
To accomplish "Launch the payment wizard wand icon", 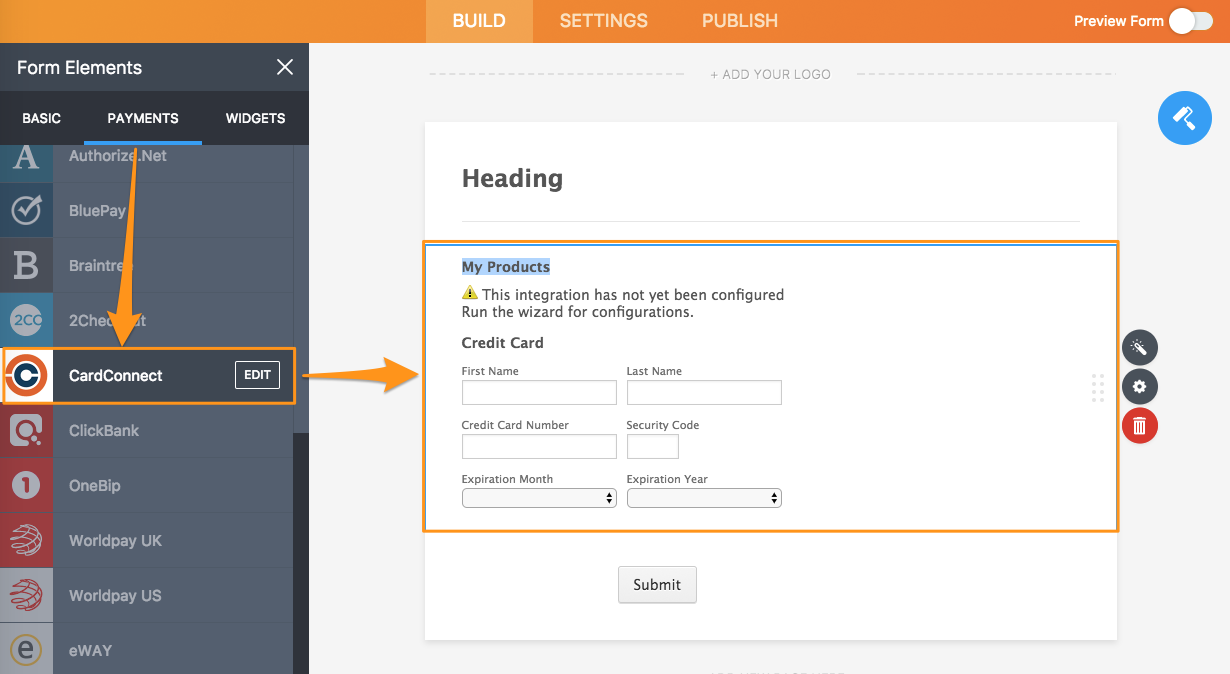I will [1139, 348].
